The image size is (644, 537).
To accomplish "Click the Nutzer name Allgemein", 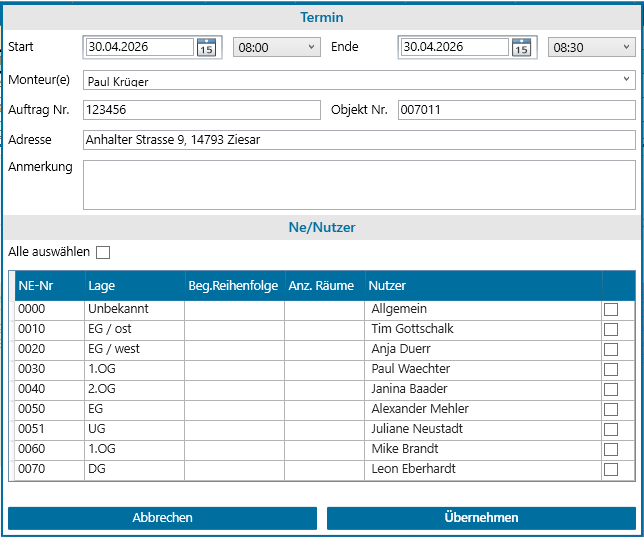I will 399,309.
